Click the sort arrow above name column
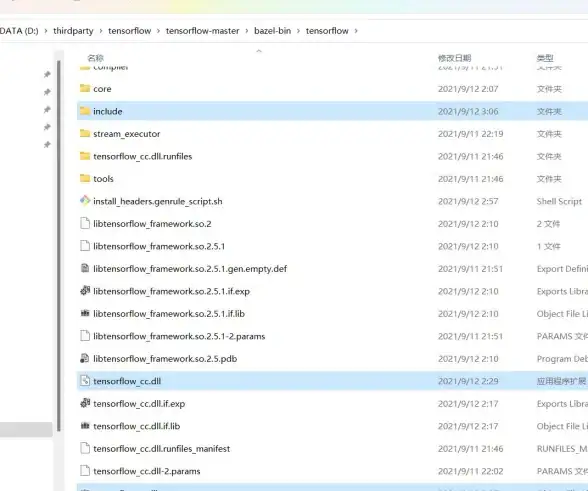 [259, 51]
